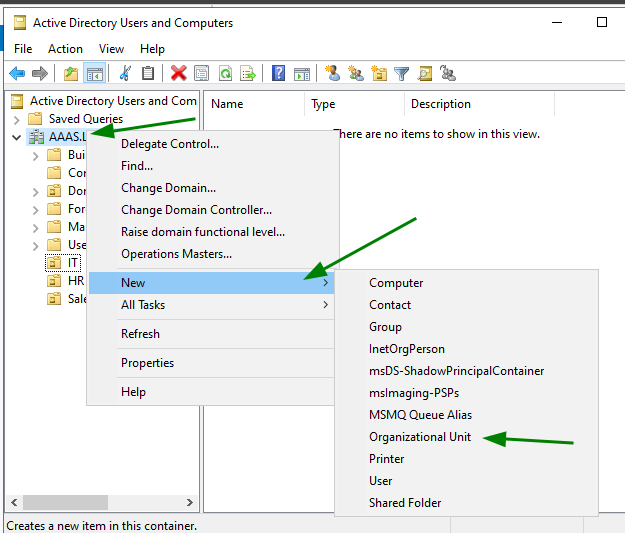Create new Contact from submenu
625x533 pixels.
466,305
